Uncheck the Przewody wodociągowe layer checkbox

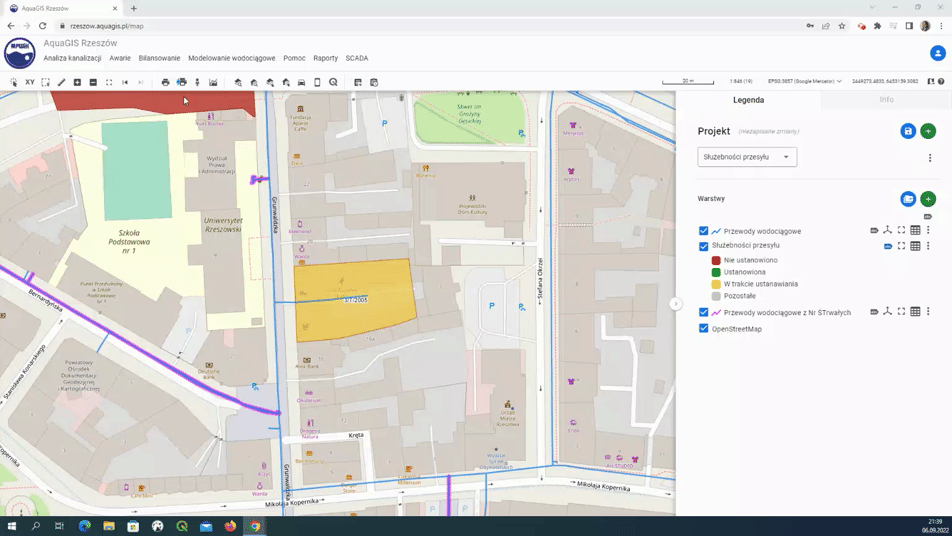click(x=704, y=231)
